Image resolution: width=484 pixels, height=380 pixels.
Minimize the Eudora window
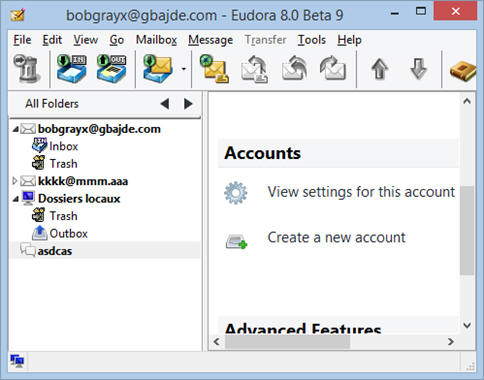(x=395, y=14)
